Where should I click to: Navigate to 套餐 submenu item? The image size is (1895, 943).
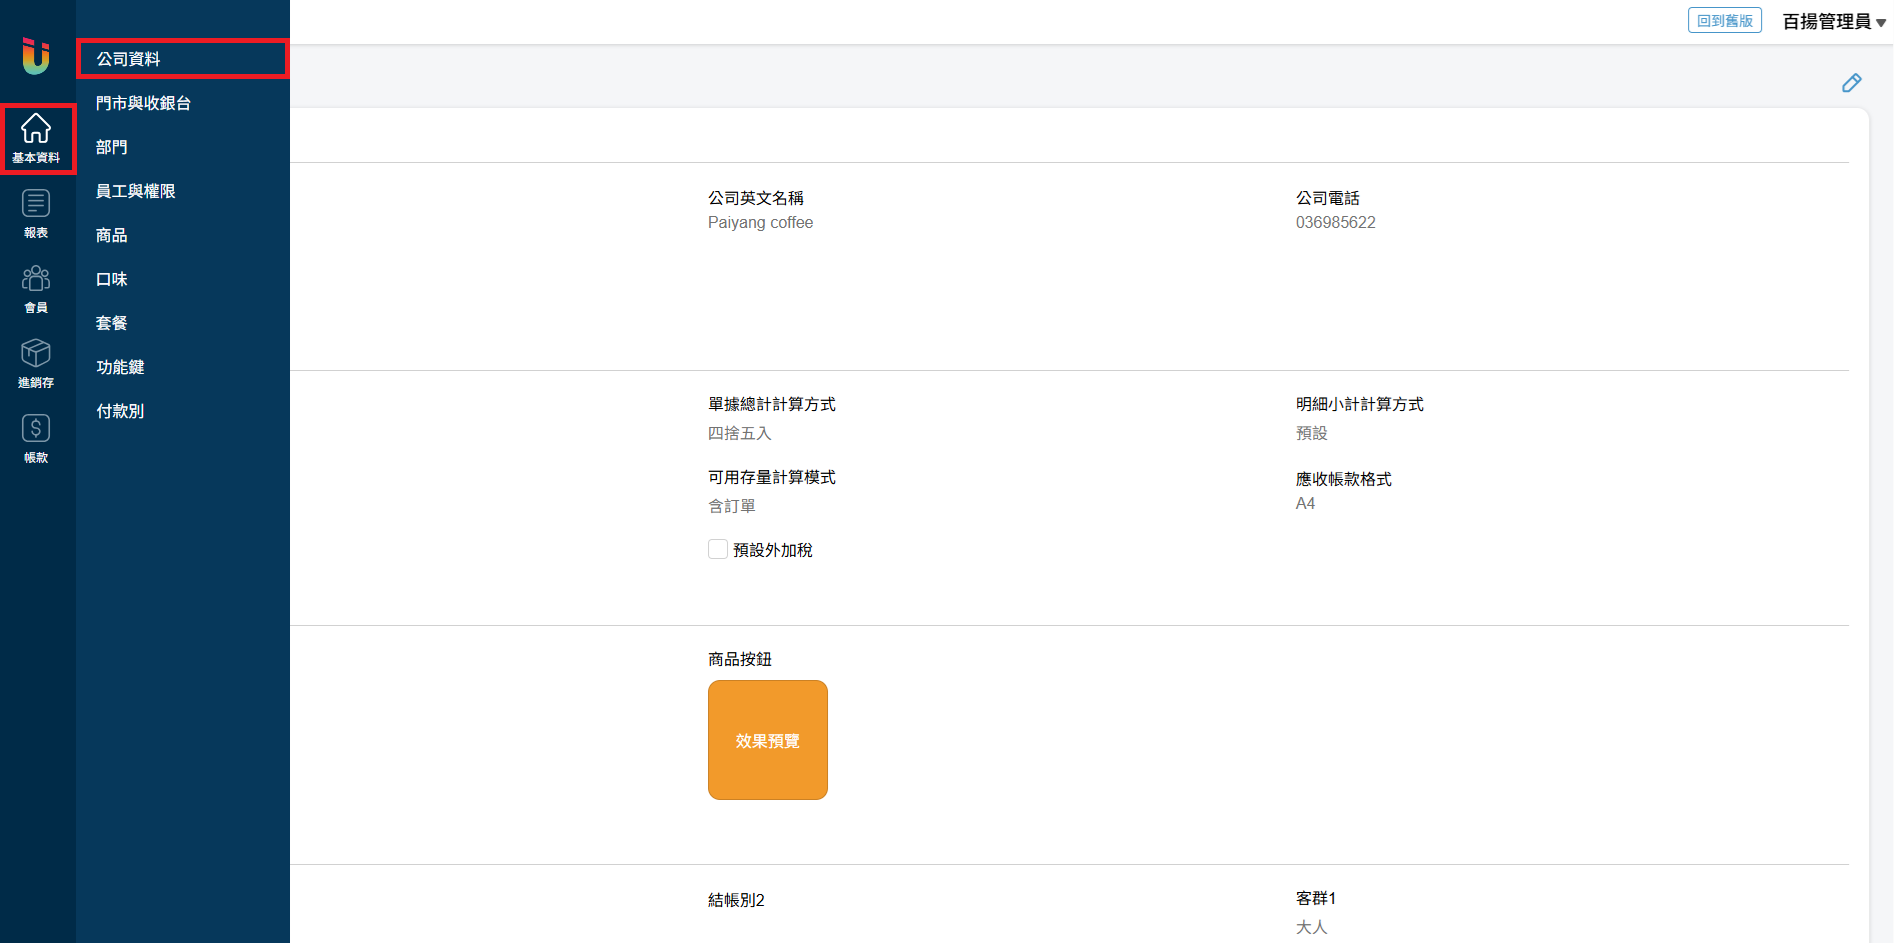point(112,323)
